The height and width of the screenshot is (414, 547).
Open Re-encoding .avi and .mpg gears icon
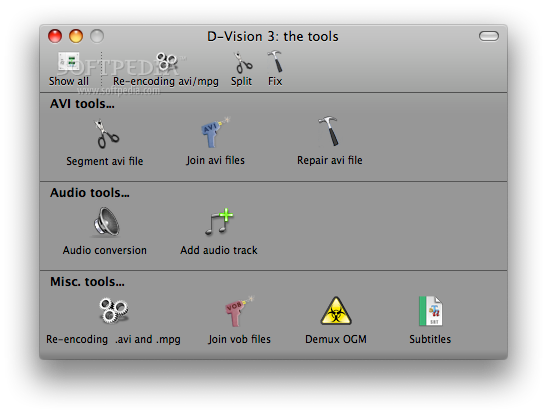pos(114,310)
